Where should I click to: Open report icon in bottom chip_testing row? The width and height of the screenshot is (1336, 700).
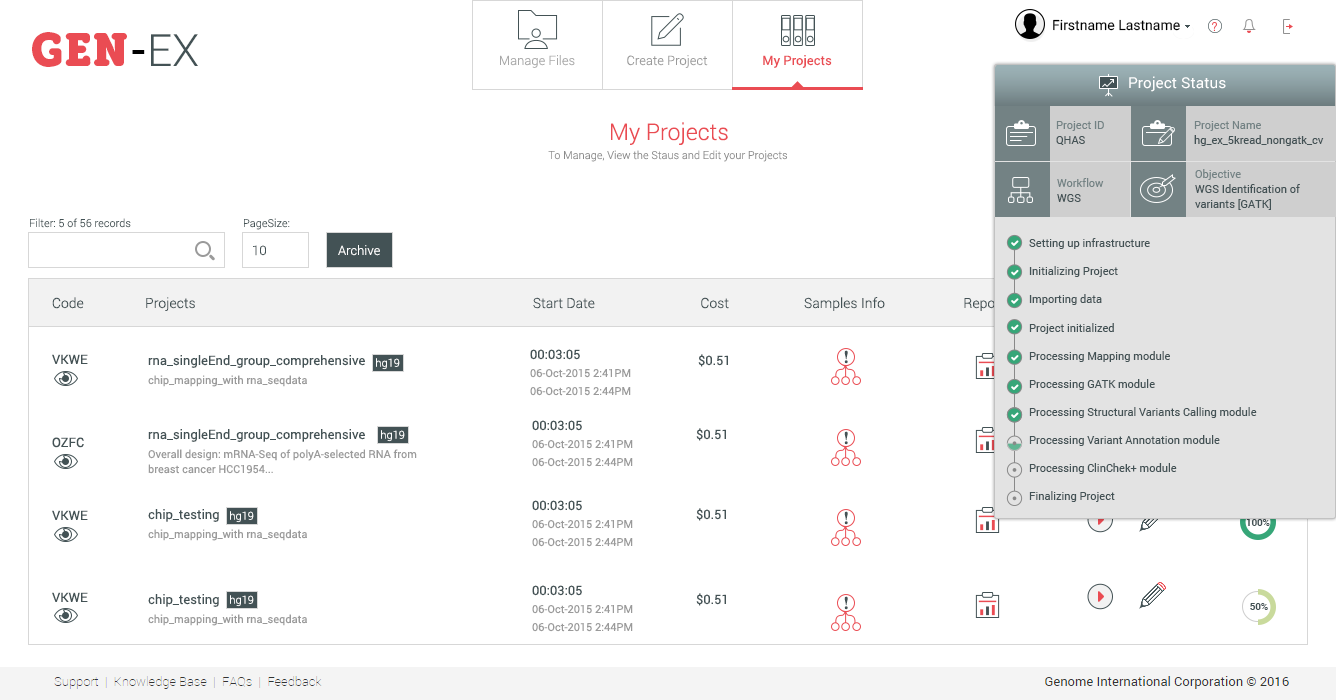[987, 605]
